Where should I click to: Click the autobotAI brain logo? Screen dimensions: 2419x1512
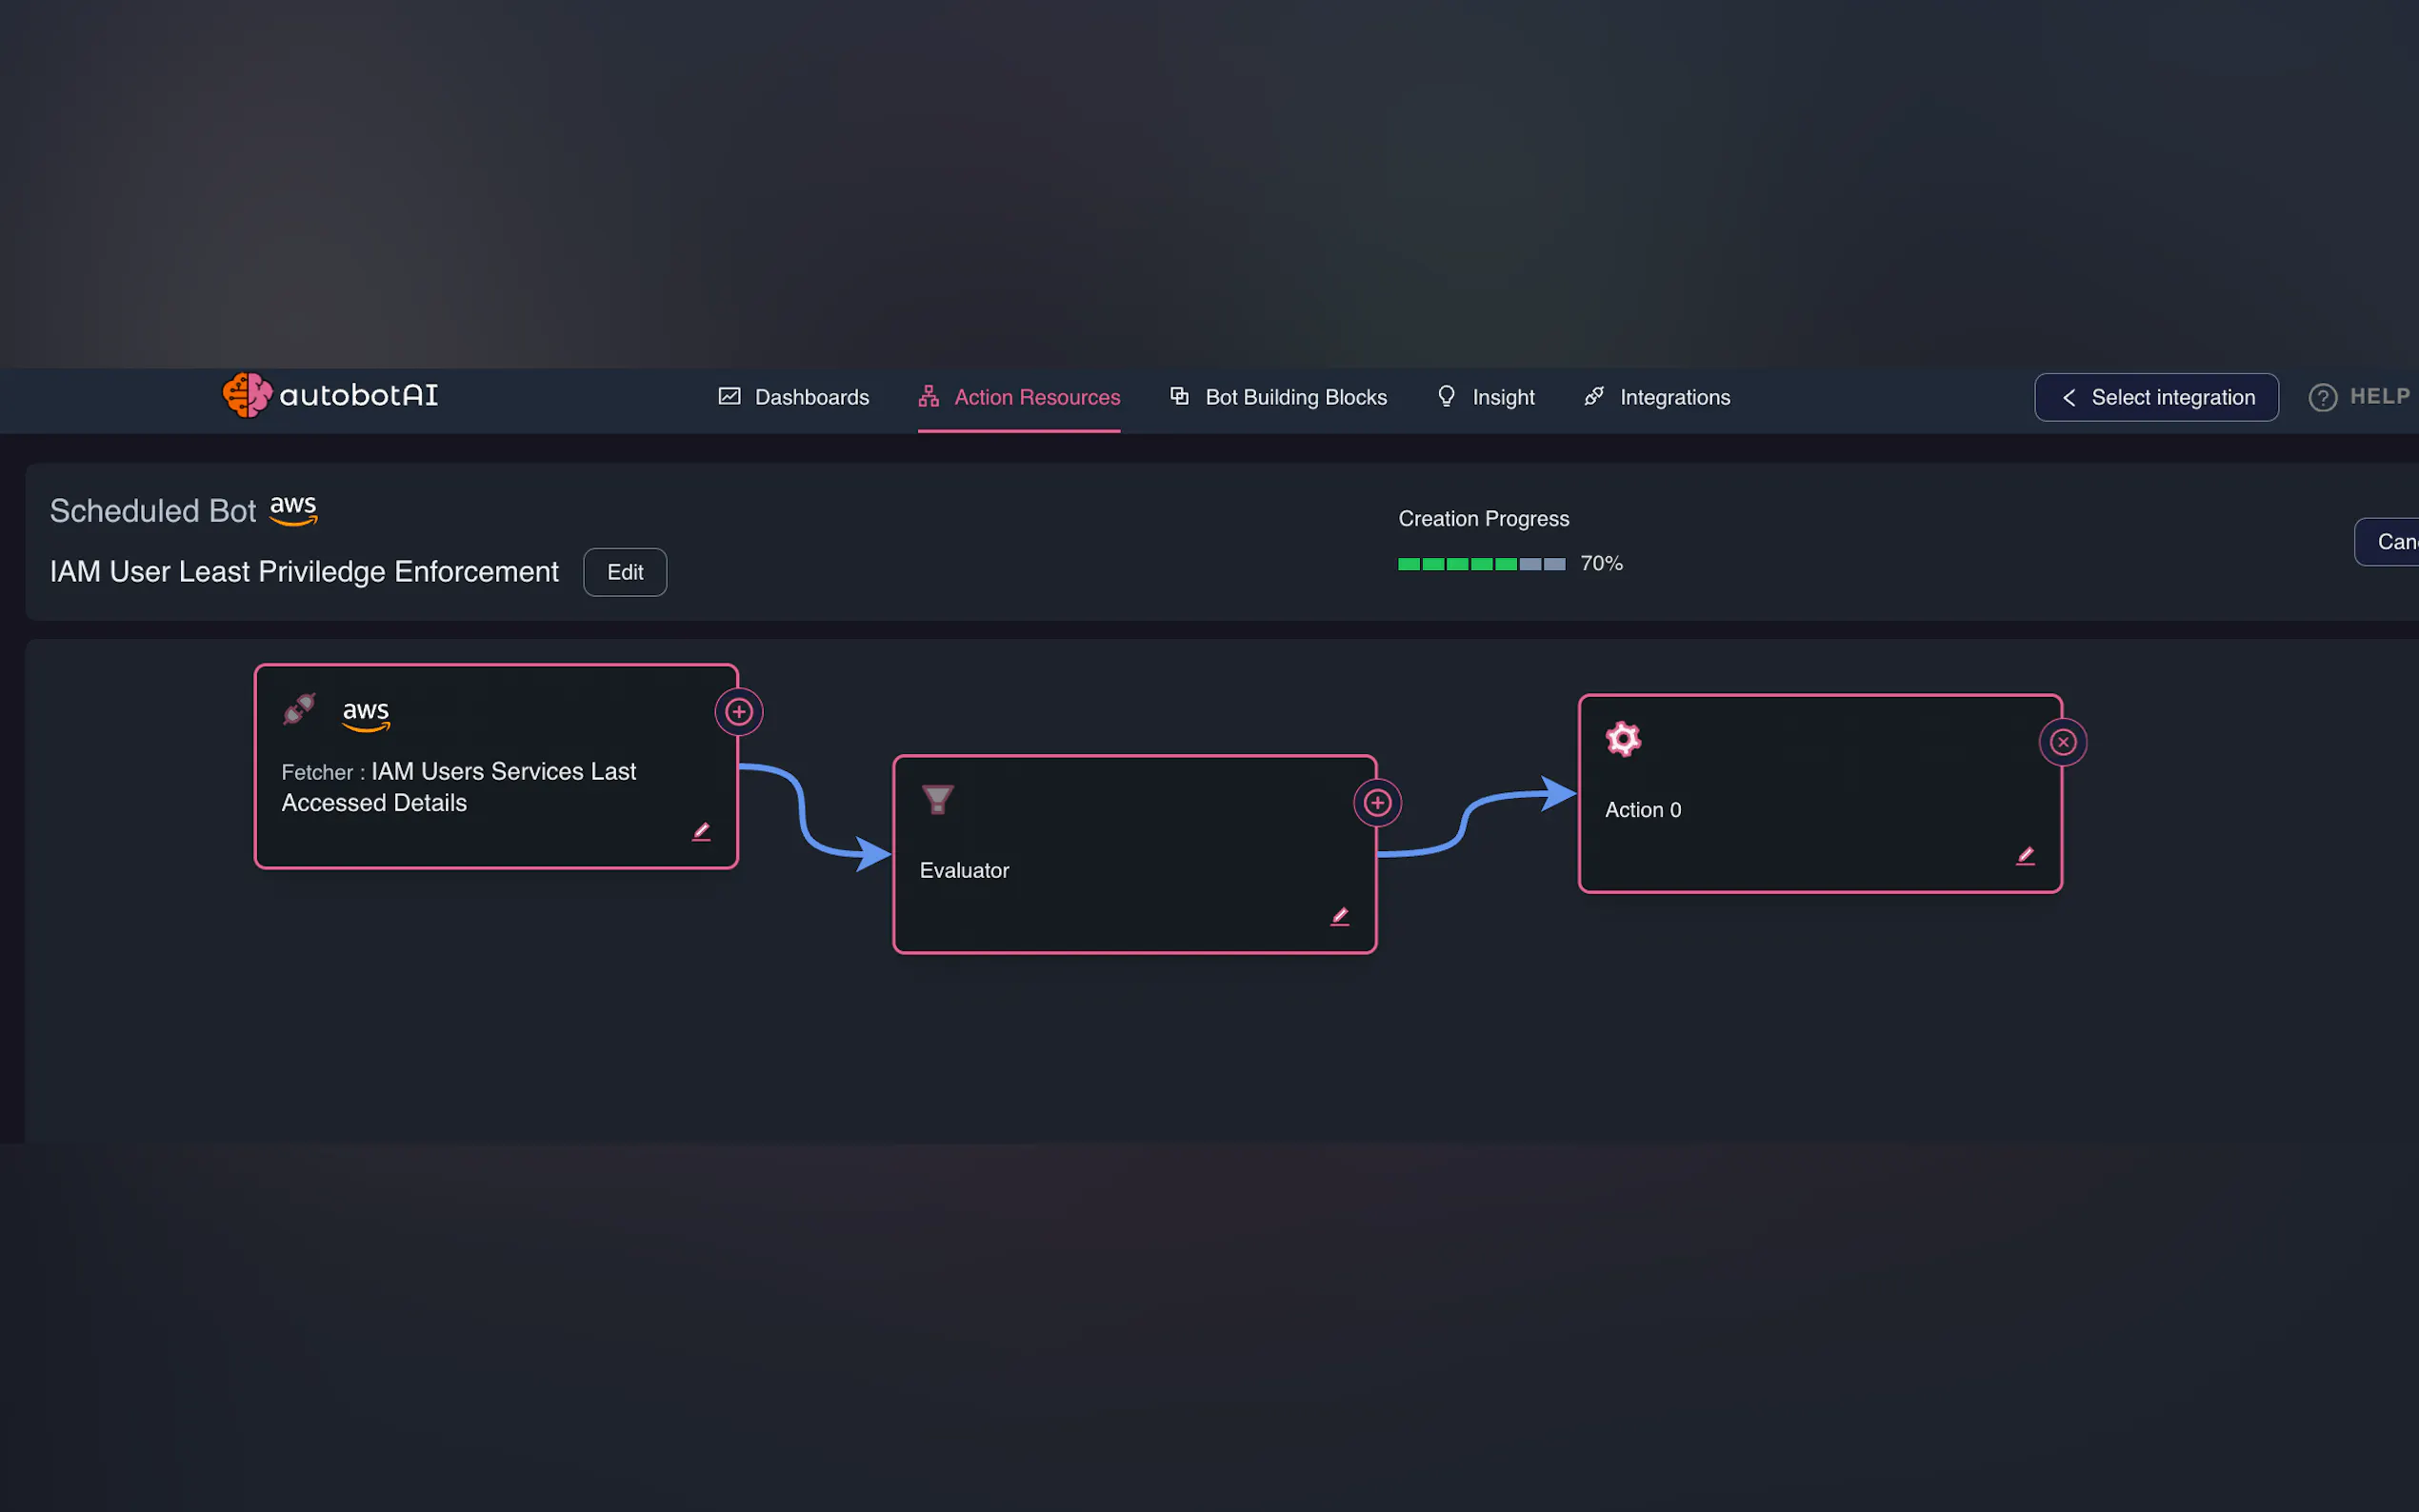pyautogui.click(x=247, y=395)
